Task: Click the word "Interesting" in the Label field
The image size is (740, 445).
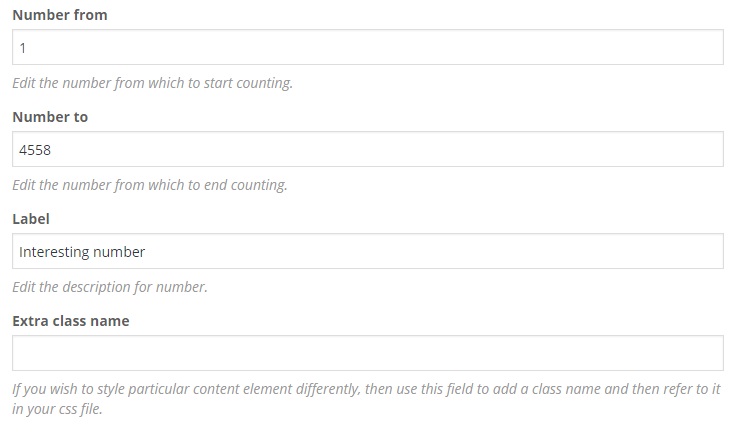Action: [x=54, y=252]
